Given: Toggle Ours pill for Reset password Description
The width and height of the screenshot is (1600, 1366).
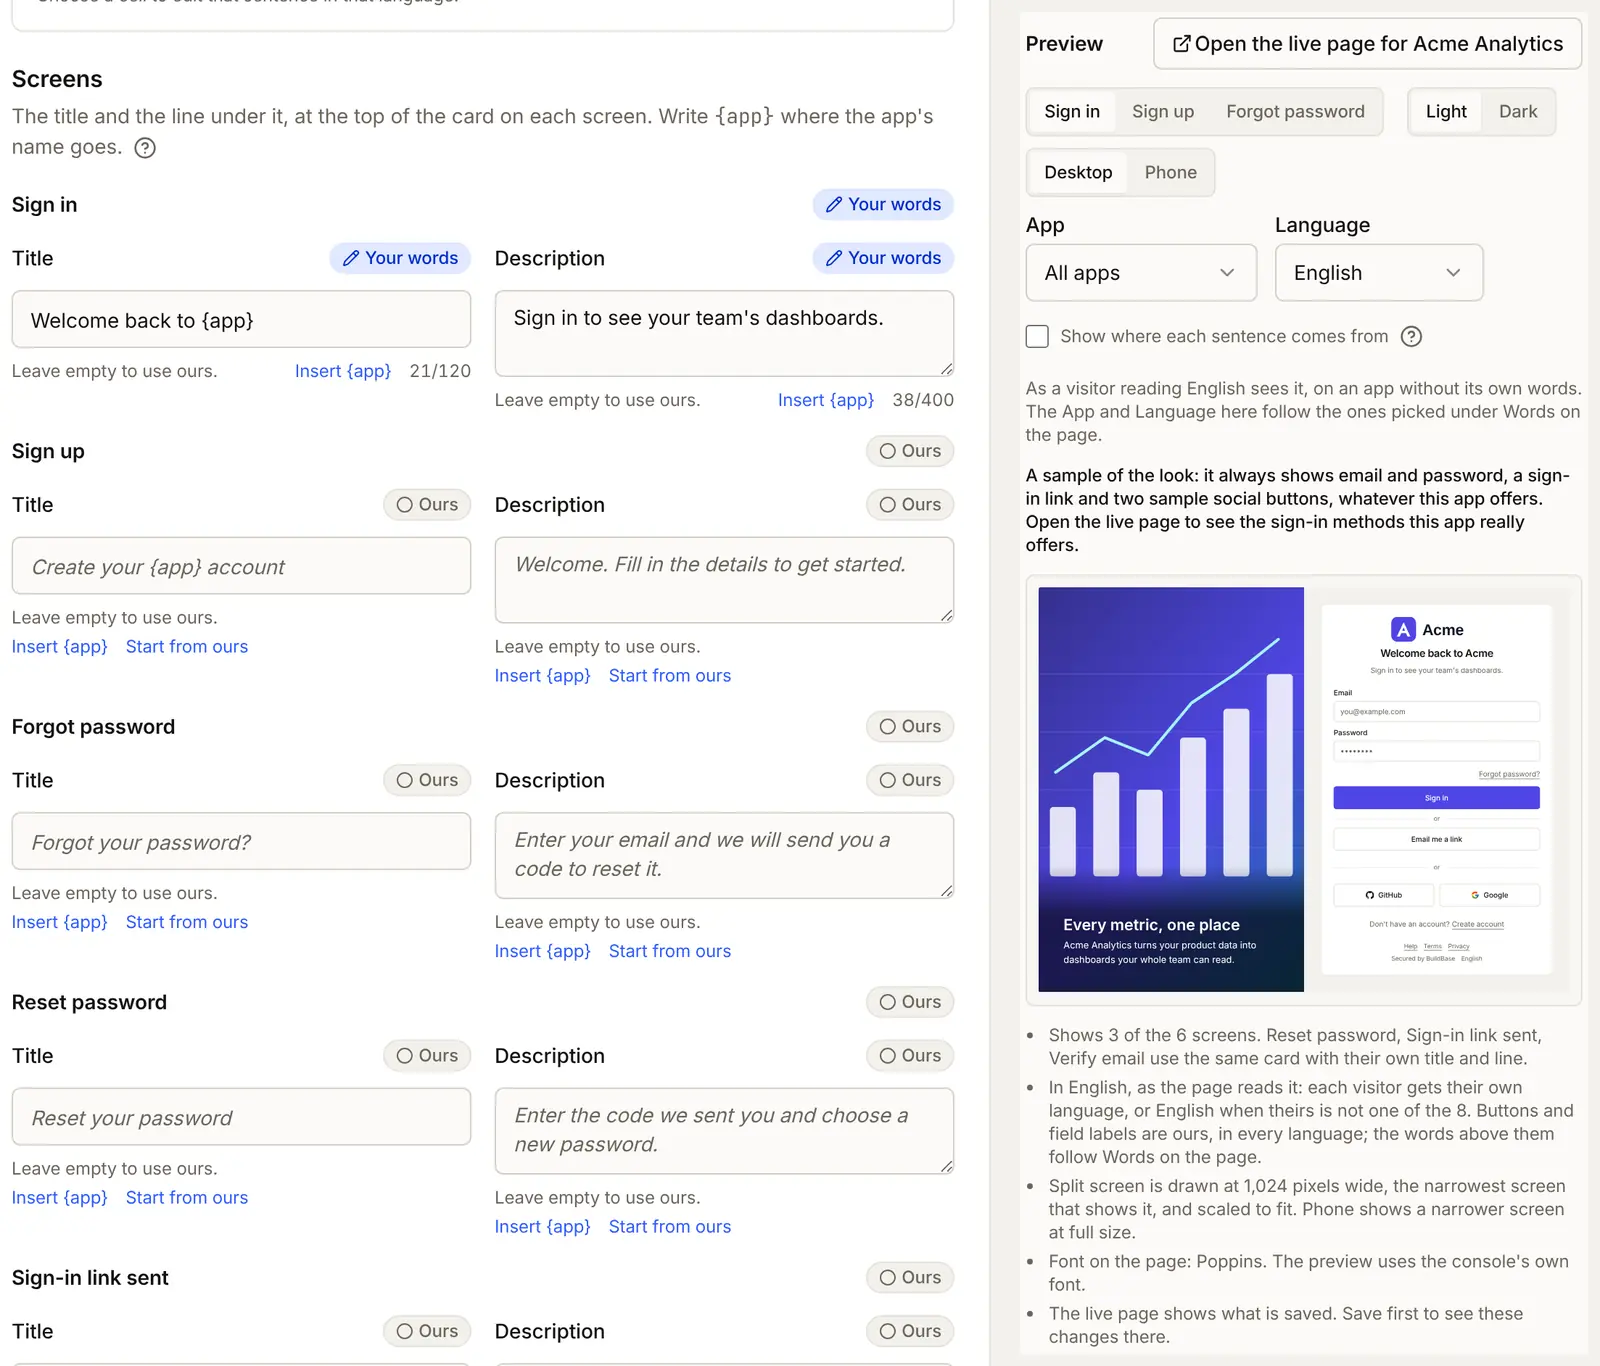Looking at the screenshot, I should (x=910, y=1056).
